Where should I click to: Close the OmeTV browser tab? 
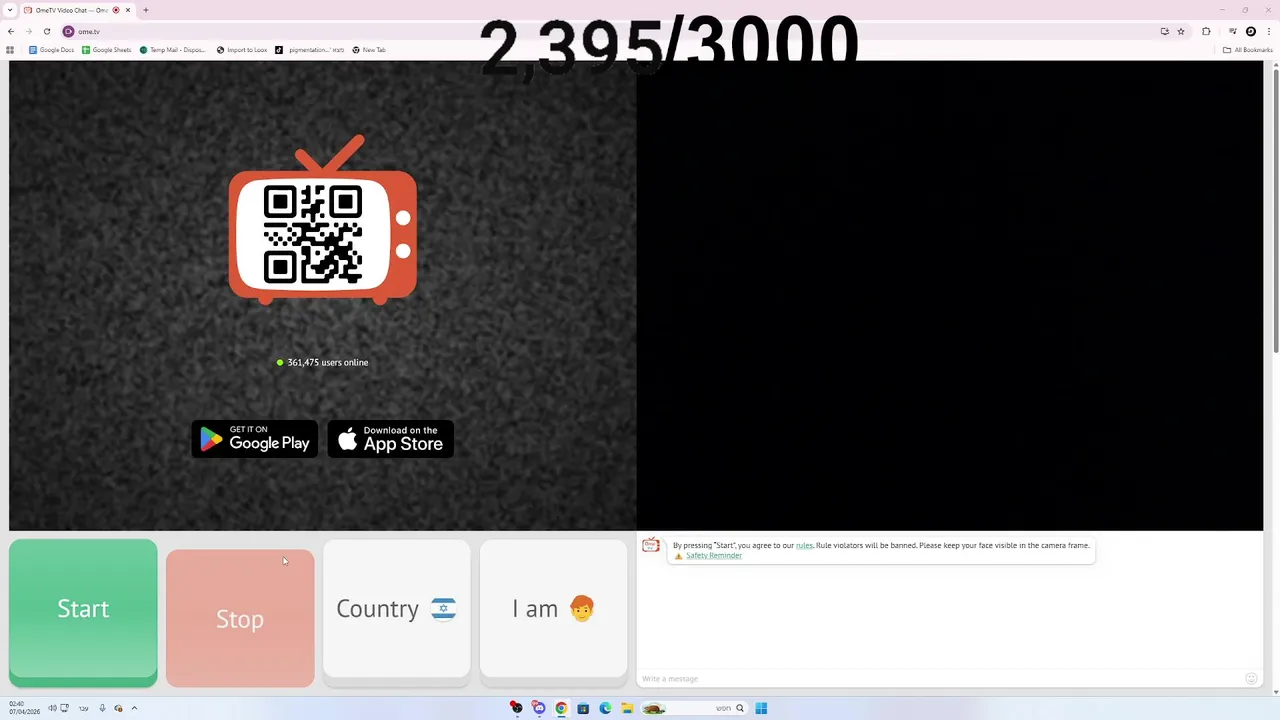(x=128, y=10)
